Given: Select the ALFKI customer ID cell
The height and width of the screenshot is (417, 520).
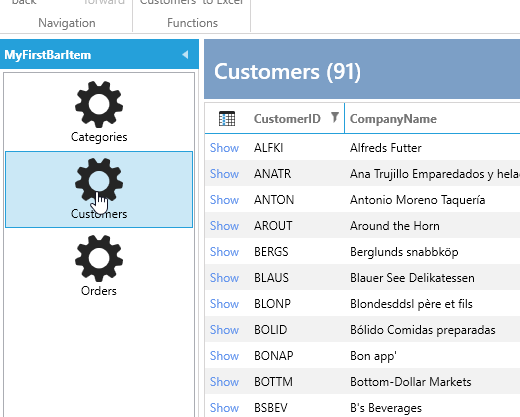Looking at the screenshot, I should click(268, 148).
